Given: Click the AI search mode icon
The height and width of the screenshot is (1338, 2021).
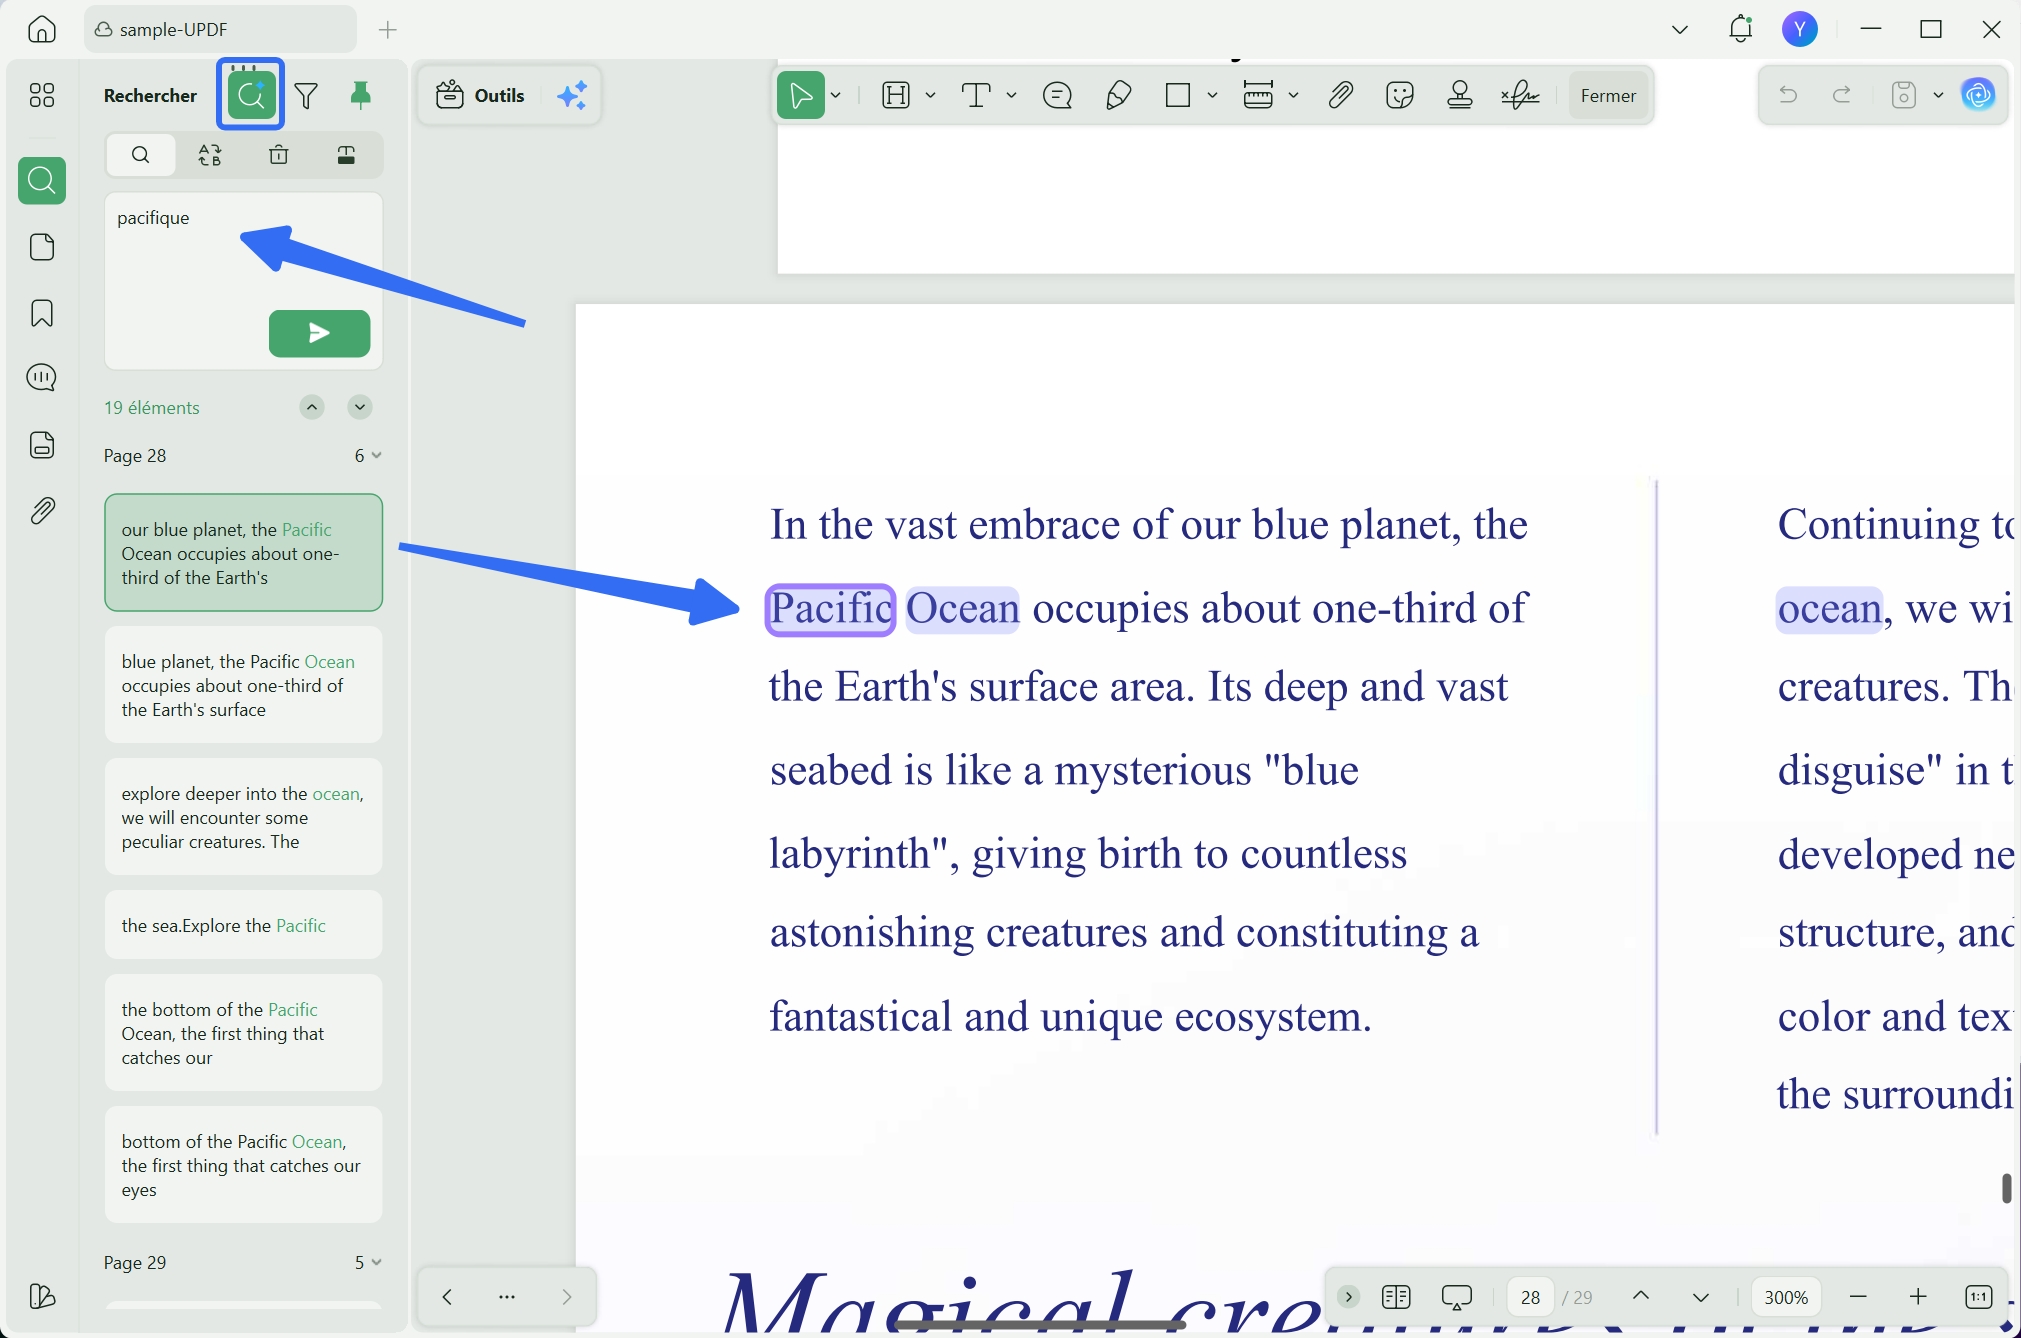Looking at the screenshot, I should point(250,95).
